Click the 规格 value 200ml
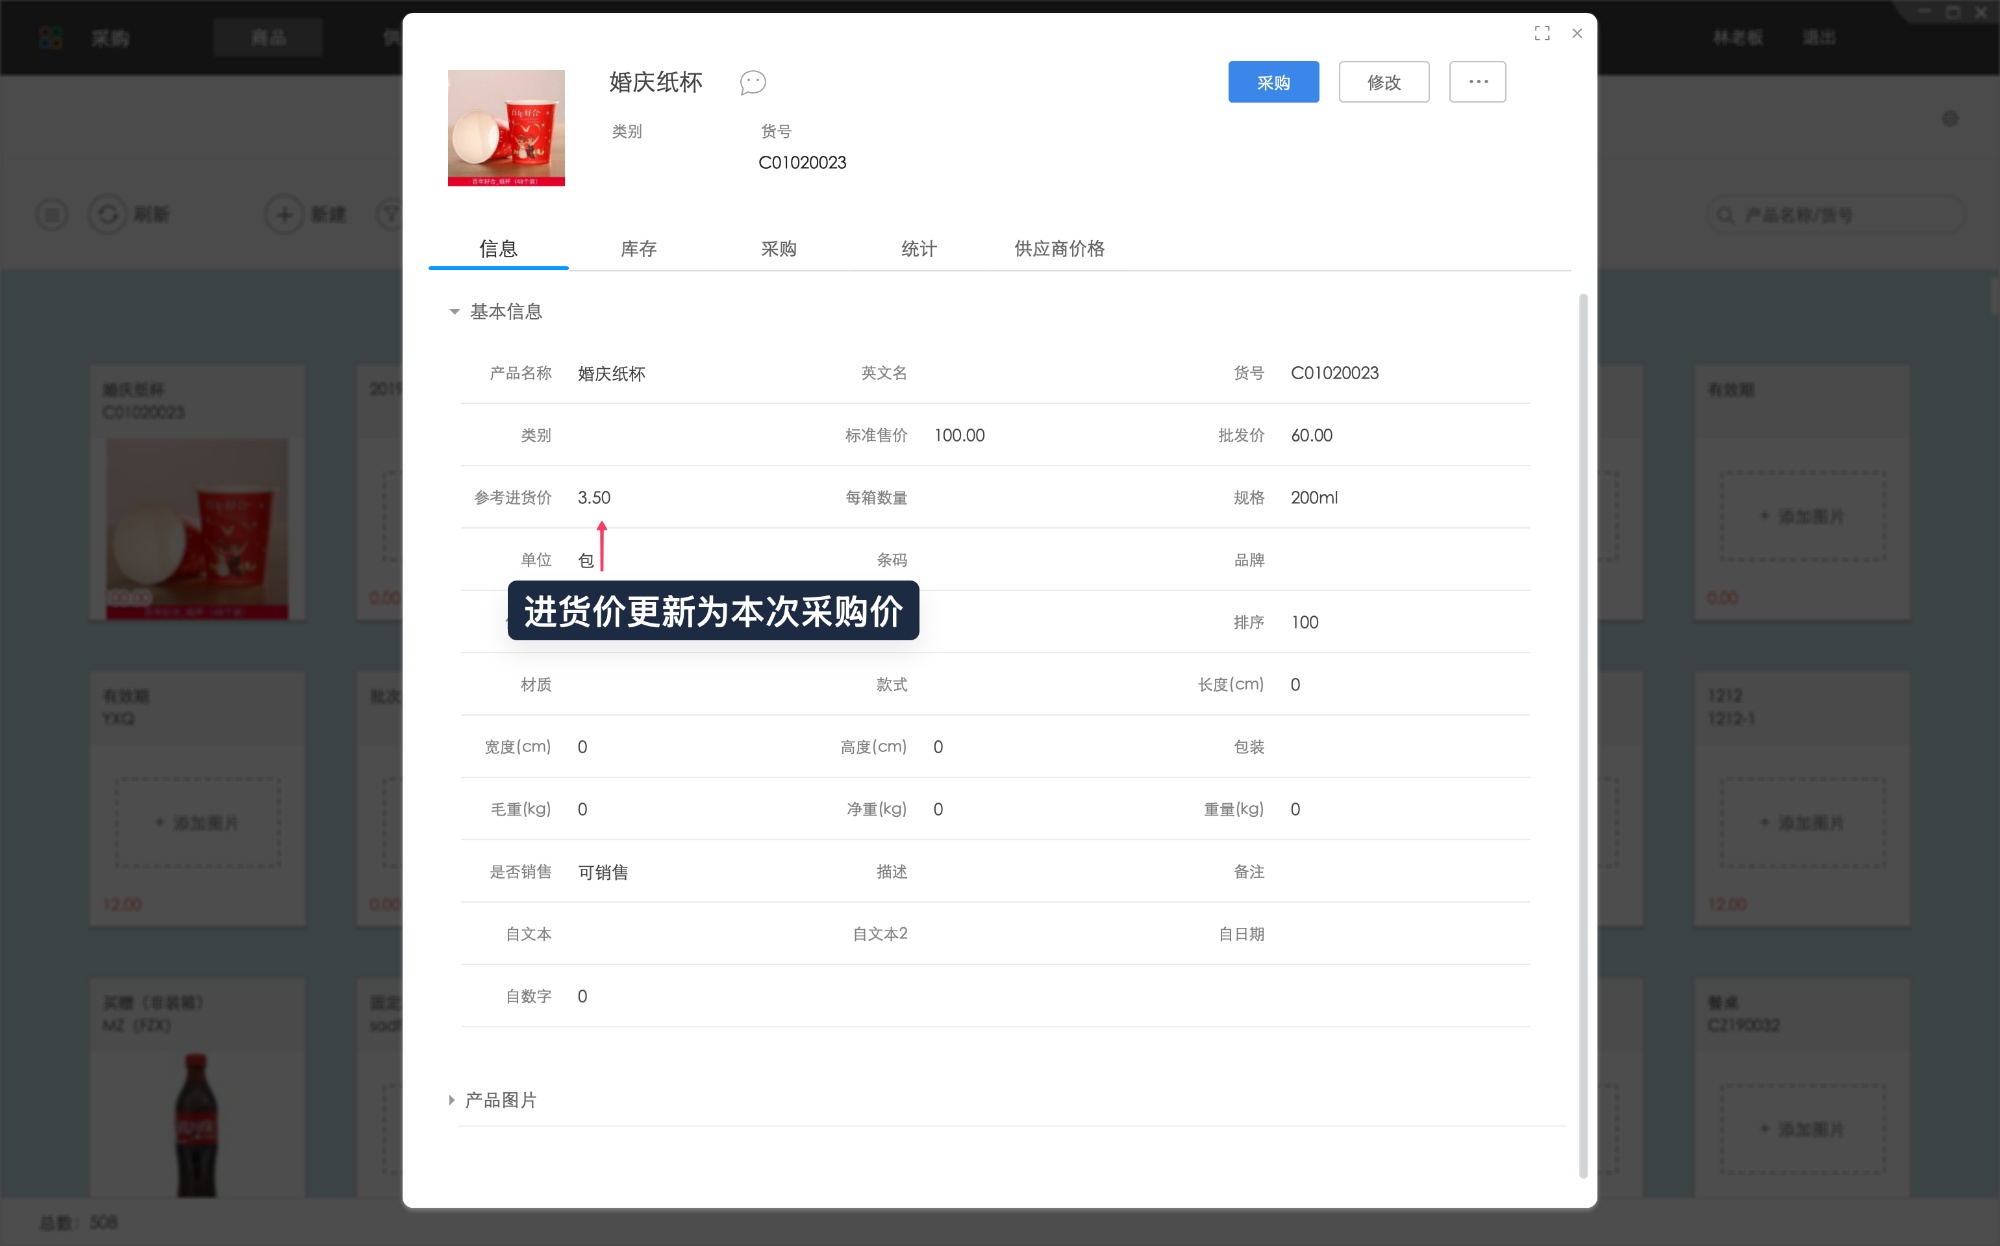Screen dimensions: 2000x1246 click(1313, 497)
